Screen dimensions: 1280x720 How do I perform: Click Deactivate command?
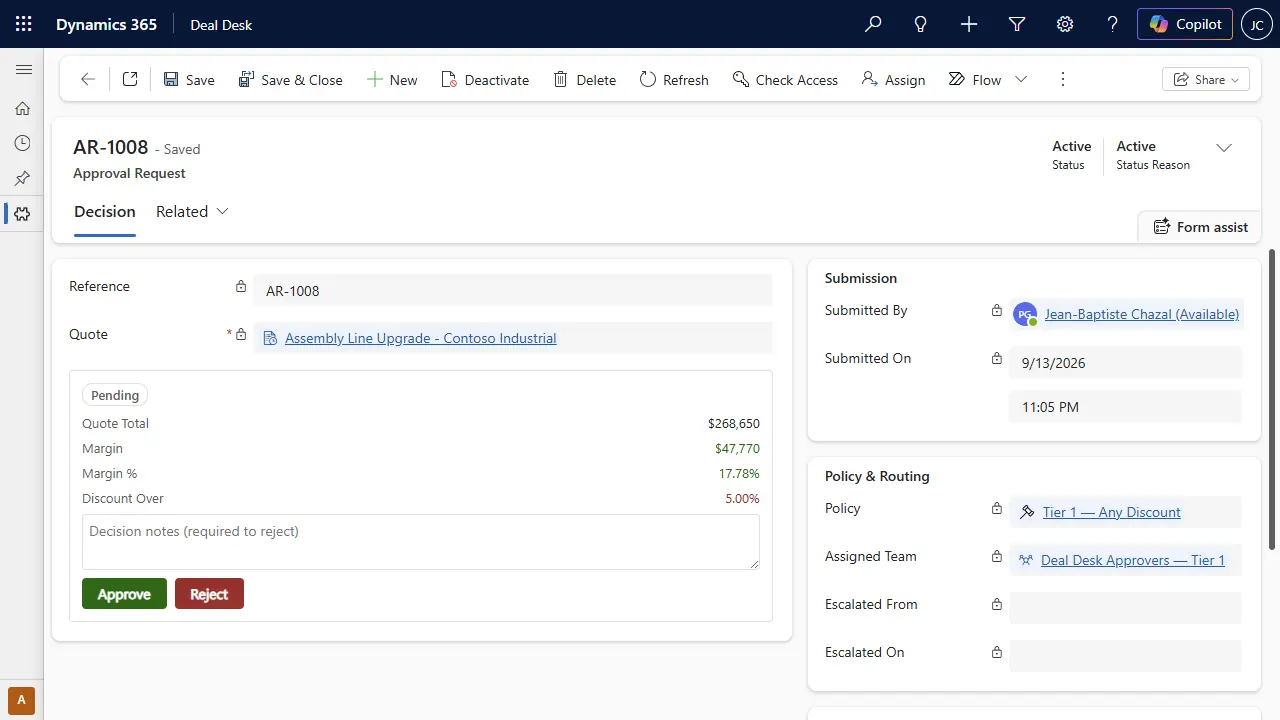[x=485, y=79]
